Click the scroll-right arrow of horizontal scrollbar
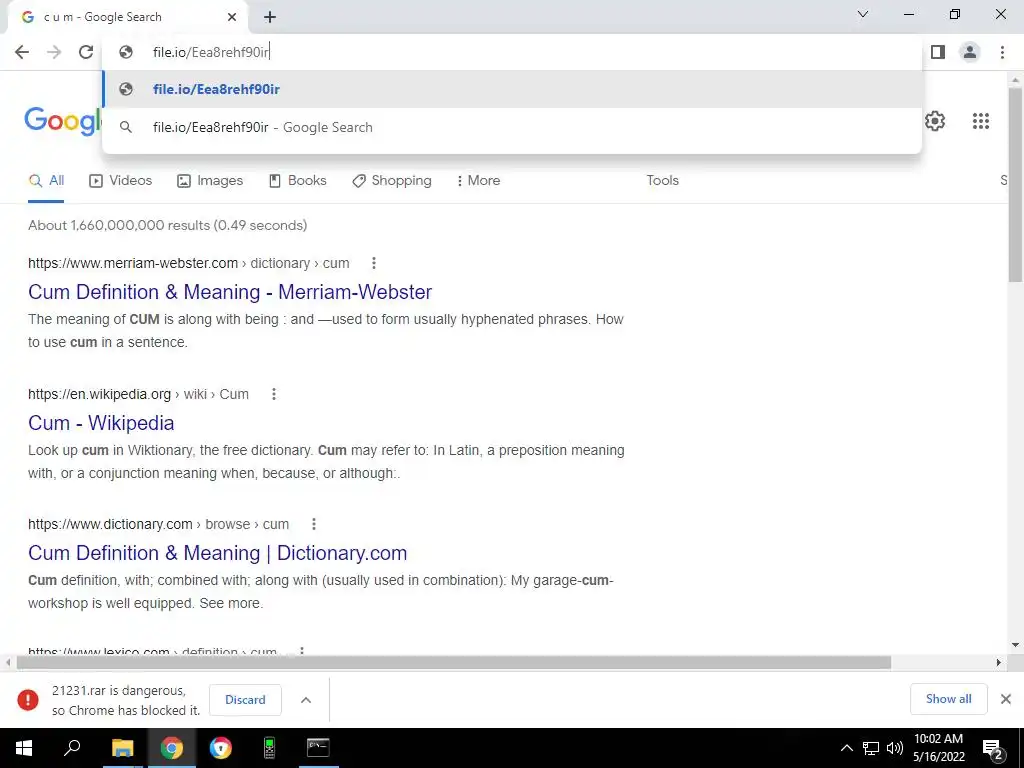Image resolution: width=1024 pixels, height=768 pixels. coord(999,663)
